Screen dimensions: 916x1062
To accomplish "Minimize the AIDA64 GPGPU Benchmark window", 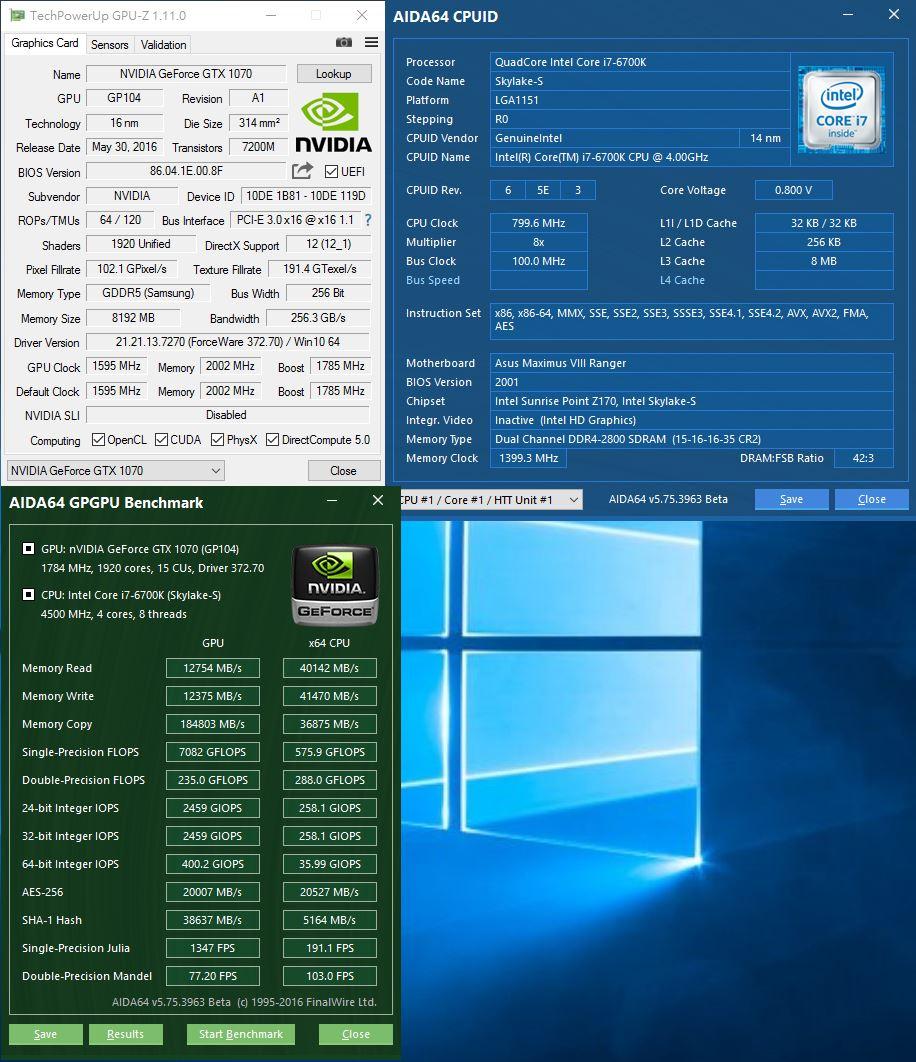I will 332,501.
